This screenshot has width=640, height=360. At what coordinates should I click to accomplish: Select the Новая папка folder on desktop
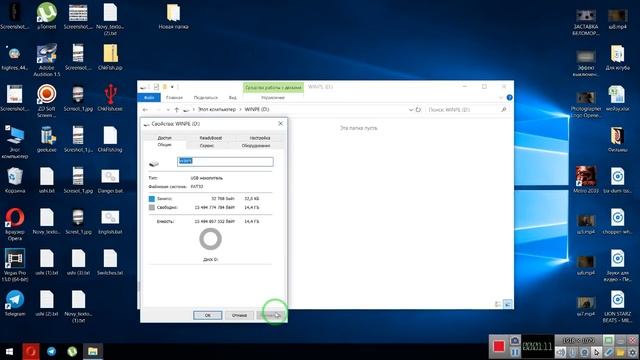coord(173,16)
